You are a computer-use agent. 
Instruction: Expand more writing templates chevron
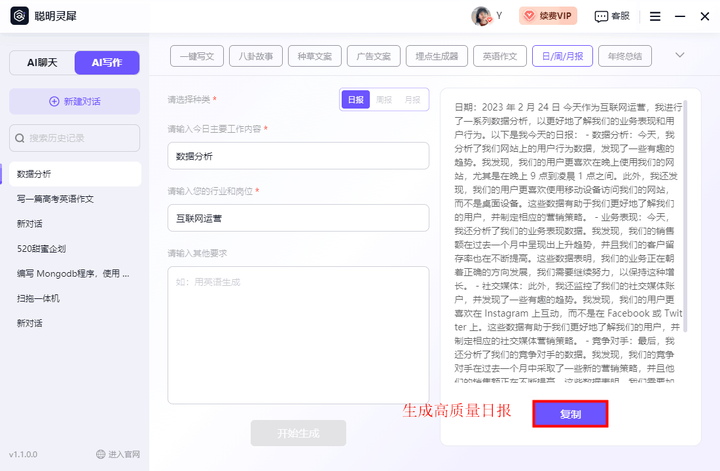pos(680,55)
